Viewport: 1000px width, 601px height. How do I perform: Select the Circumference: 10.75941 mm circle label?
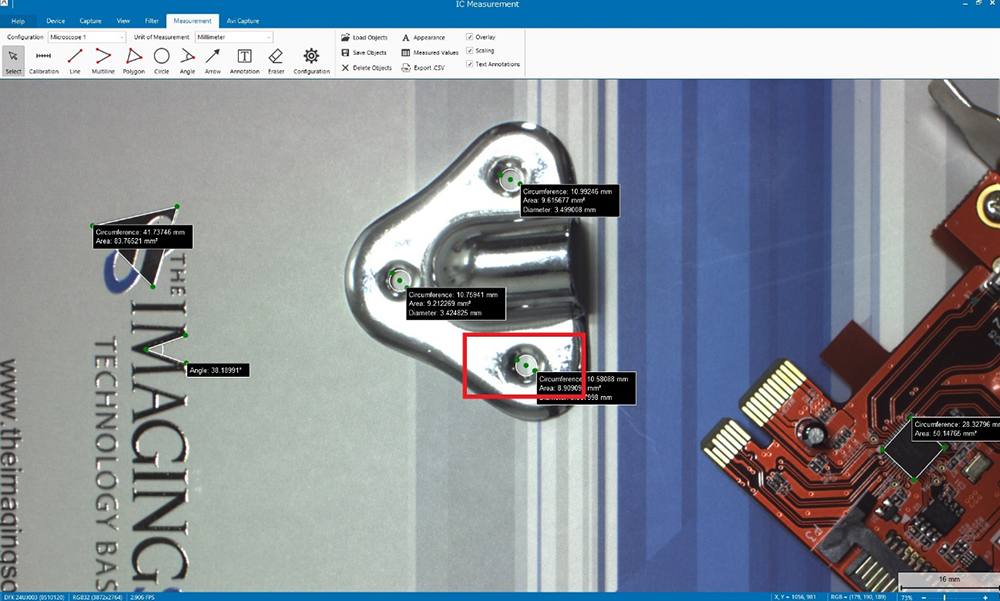[x=455, y=304]
